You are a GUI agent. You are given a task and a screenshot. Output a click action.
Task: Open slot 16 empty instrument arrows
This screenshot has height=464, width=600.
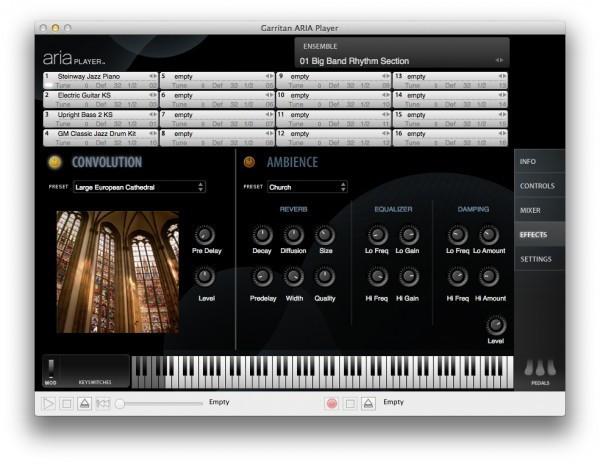pos(502,133)
